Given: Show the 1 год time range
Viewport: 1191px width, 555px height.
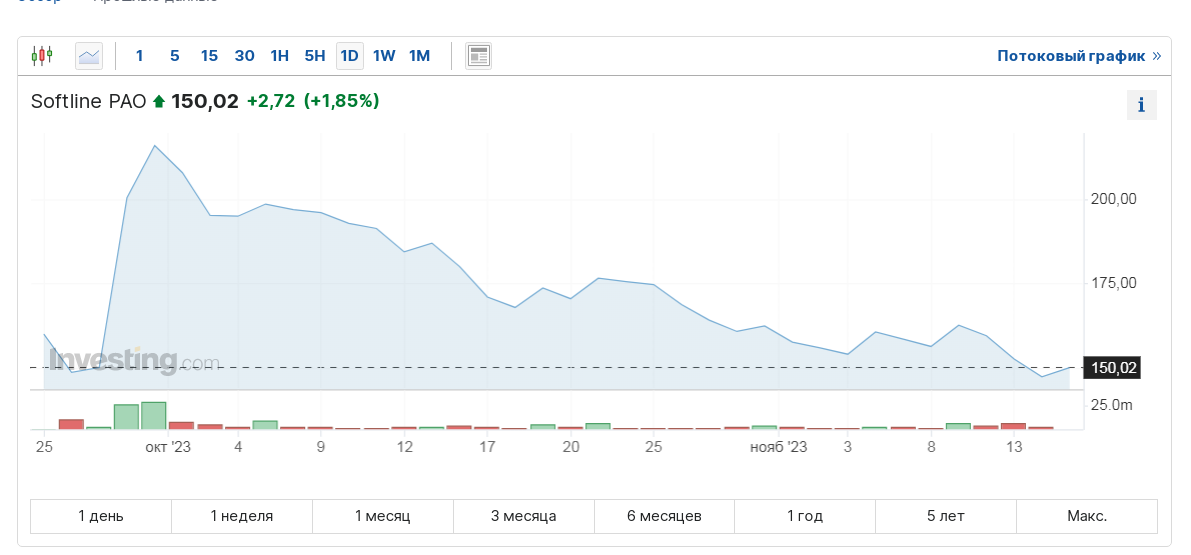Looking at the screenshot, I should pos(805,516).
